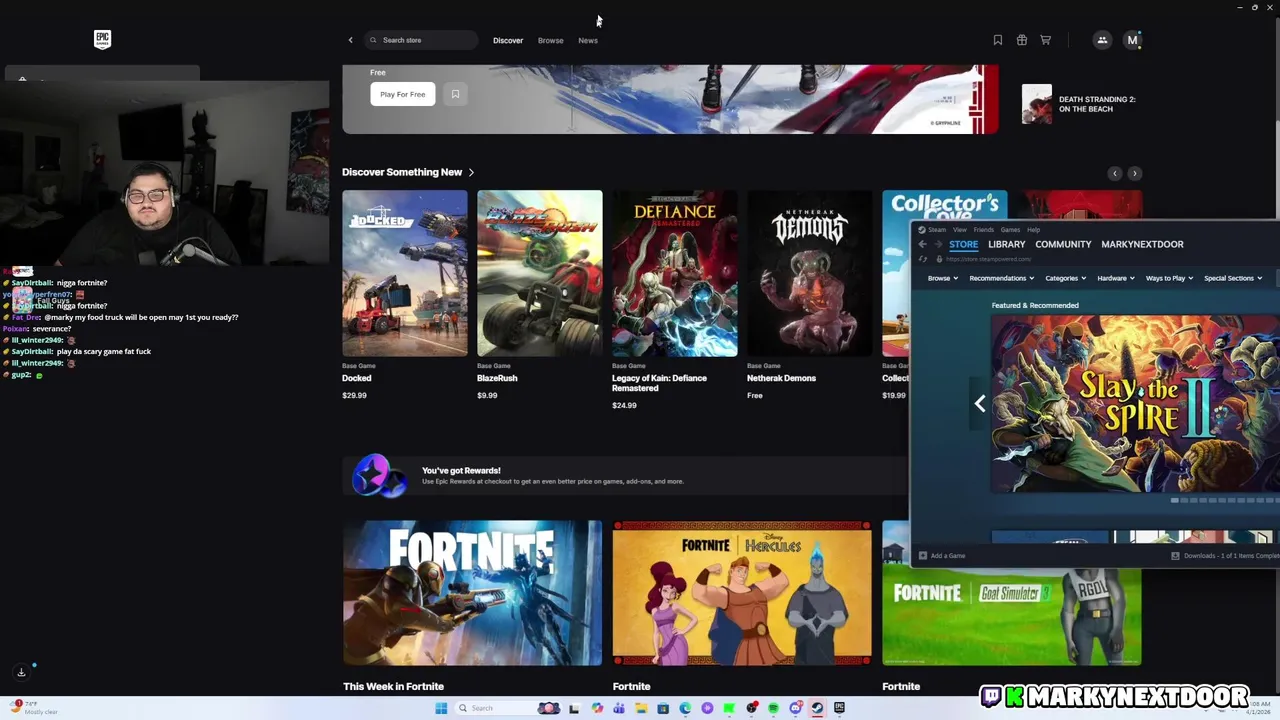This screenshot has width=1280, height=720.
Task: Open Steam from the taskbar
Action: (817, 708)
